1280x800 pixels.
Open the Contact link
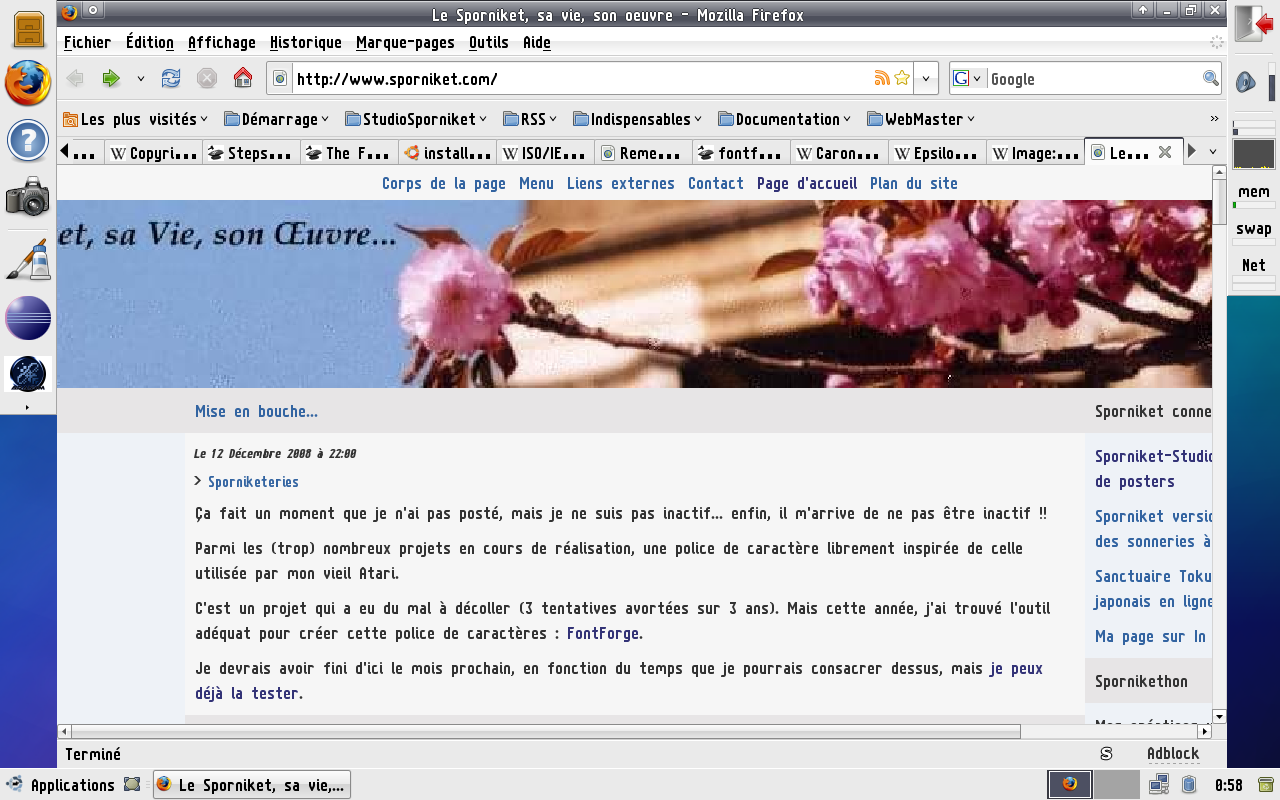(x=716, y=183)
